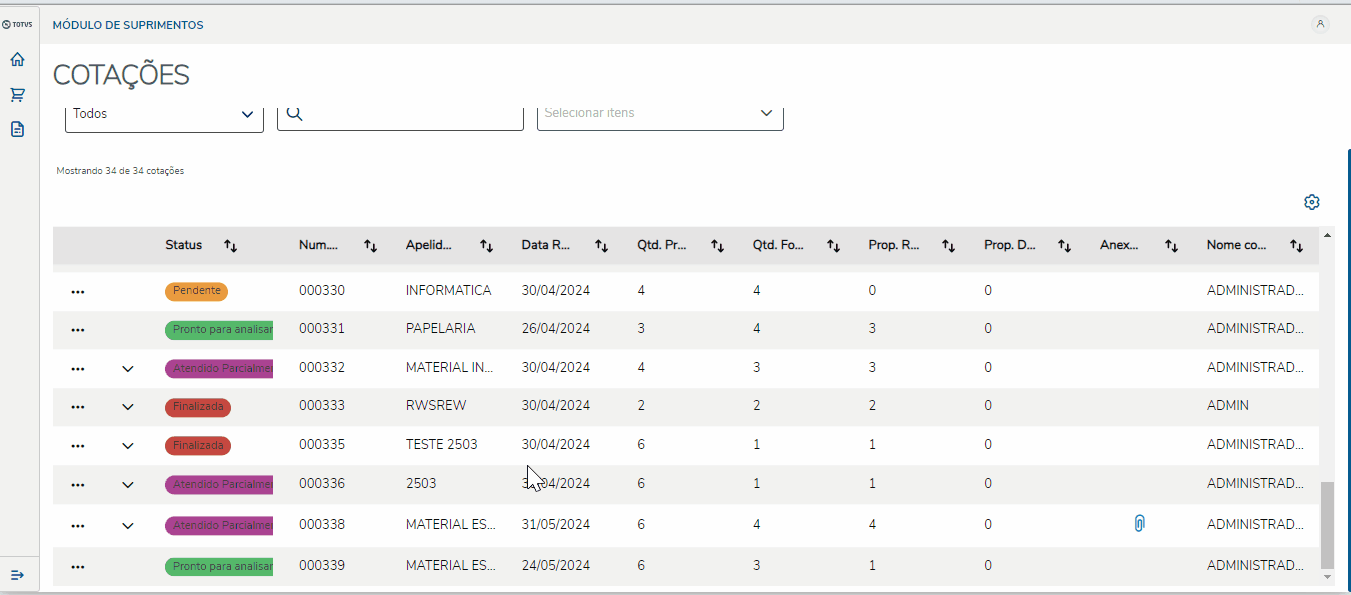The width and height of the screenshot is (1351, 595).
Task: Expand the sidebar menu arrow icon
Action: (x=17, y=575)
